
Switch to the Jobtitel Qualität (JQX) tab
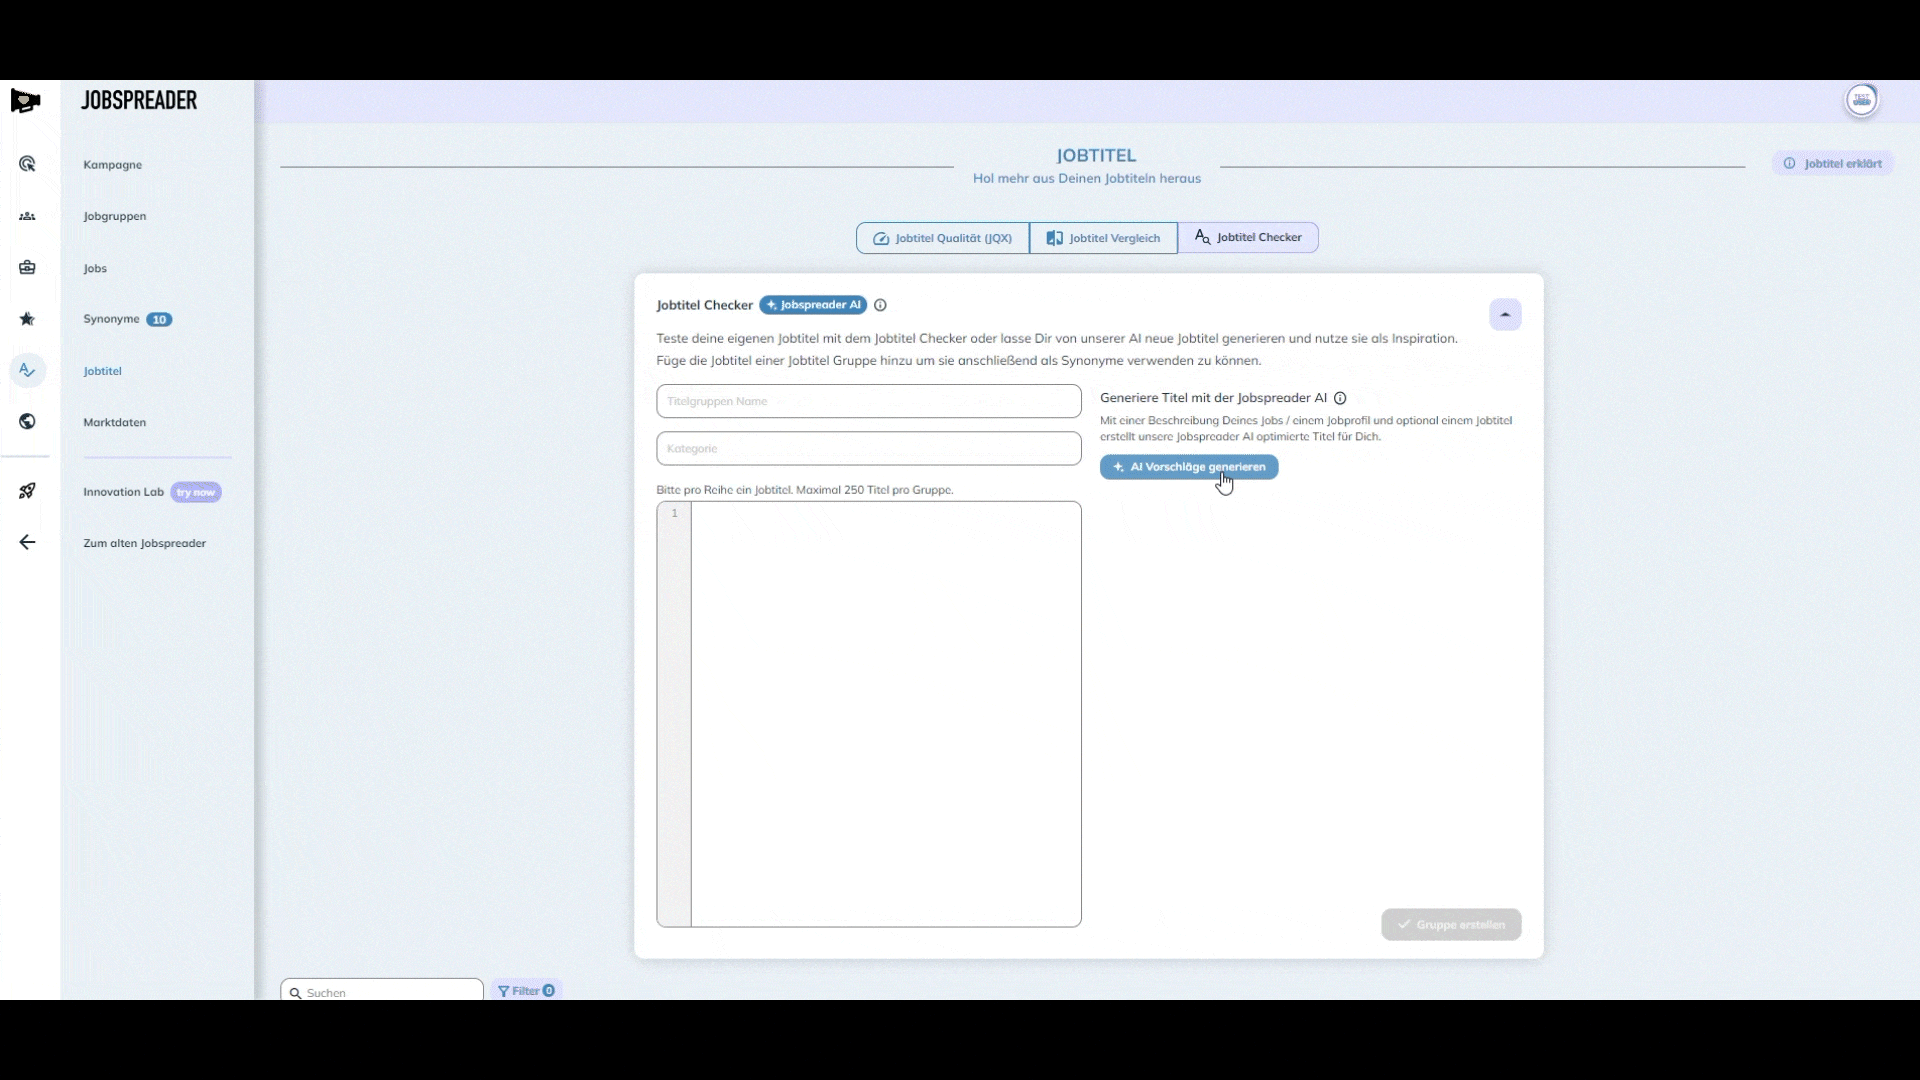[942, 238]
